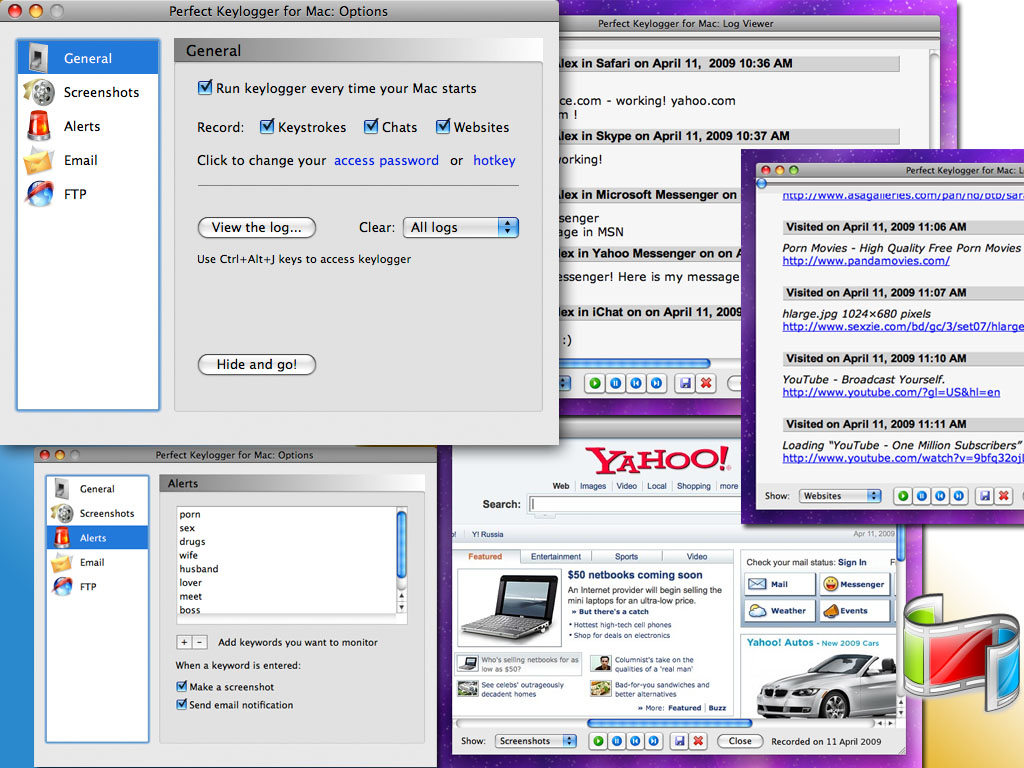This screenshot has width=1024, height=768.
Task: Select the 'husband' keyword in the Alerts list
Action: 199,569
